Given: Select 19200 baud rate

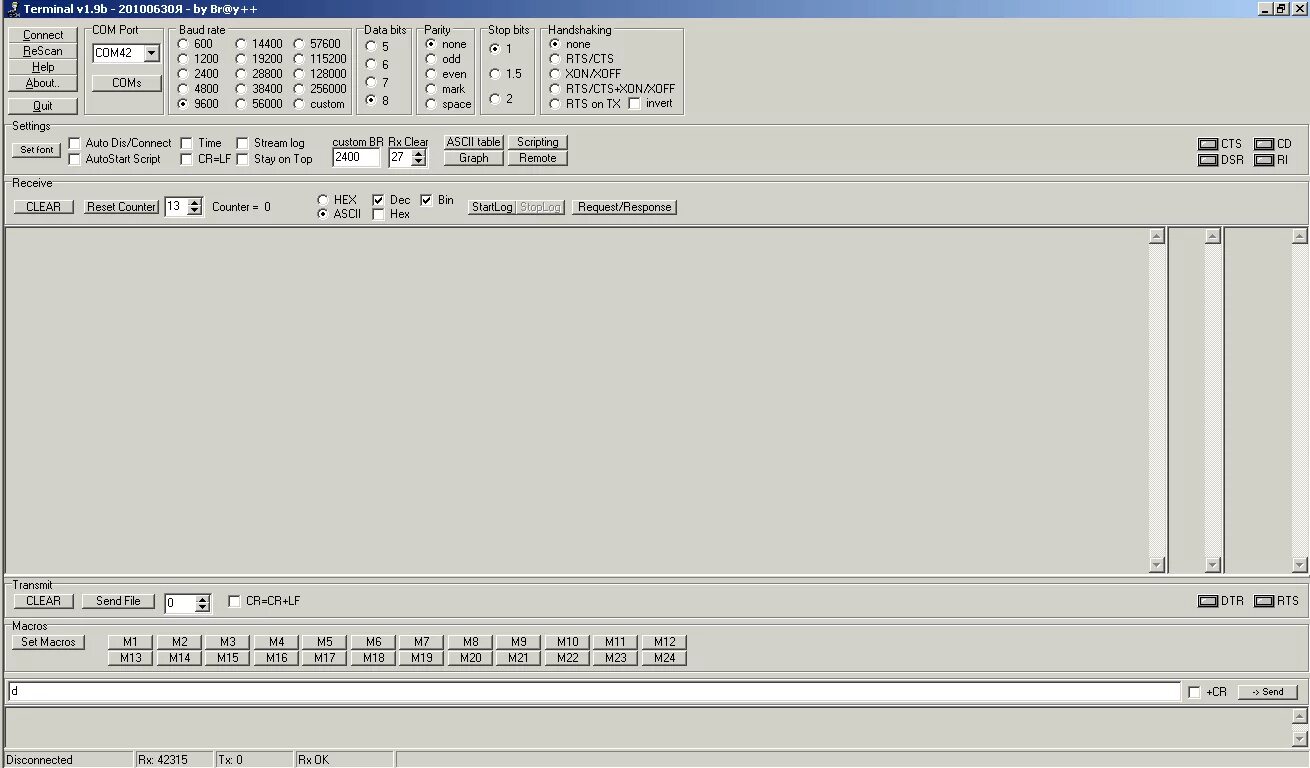Looking at the screenshot, I should point(241,58).
